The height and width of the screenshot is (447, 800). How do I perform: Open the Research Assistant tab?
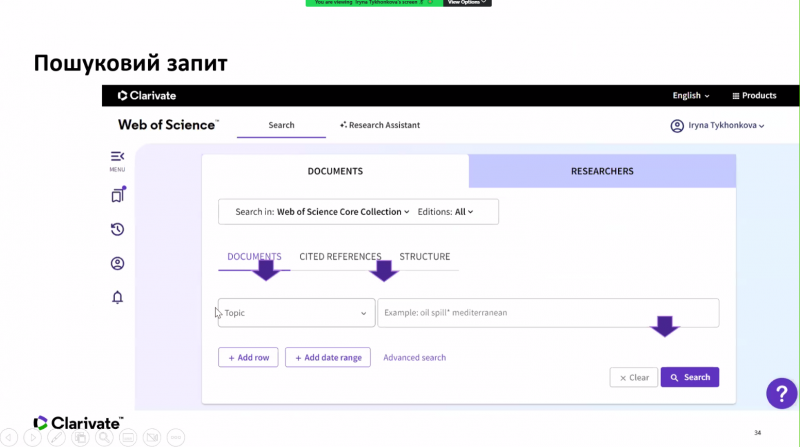(x=380, y=125)
